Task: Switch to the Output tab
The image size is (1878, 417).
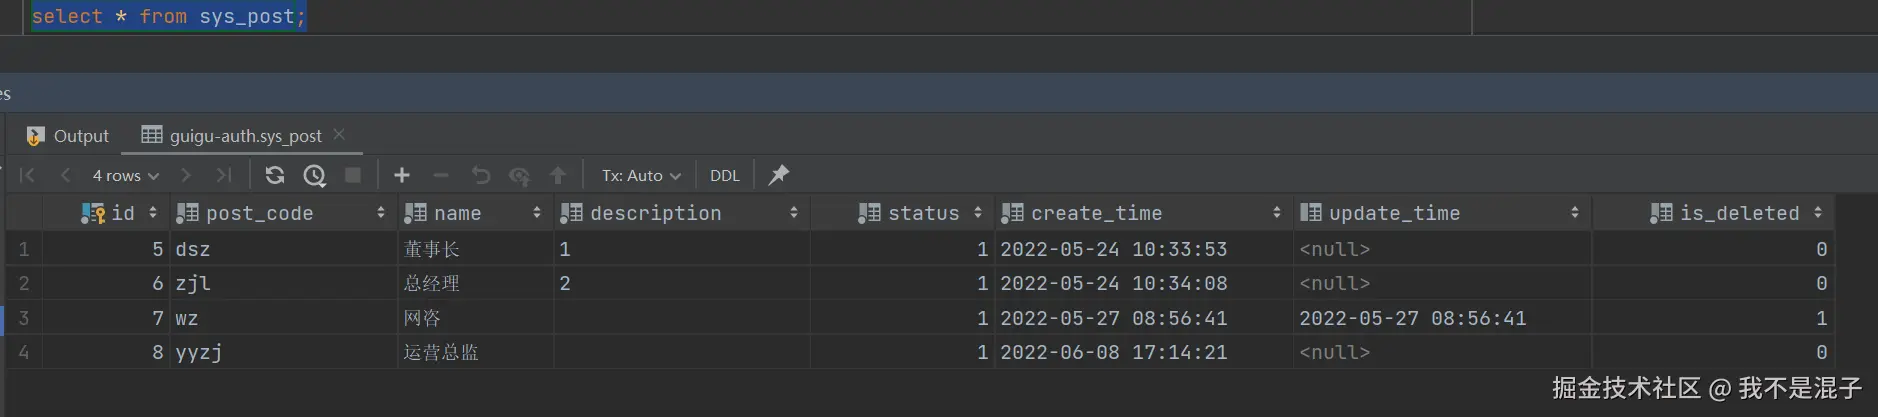Action: coord(68,135)
